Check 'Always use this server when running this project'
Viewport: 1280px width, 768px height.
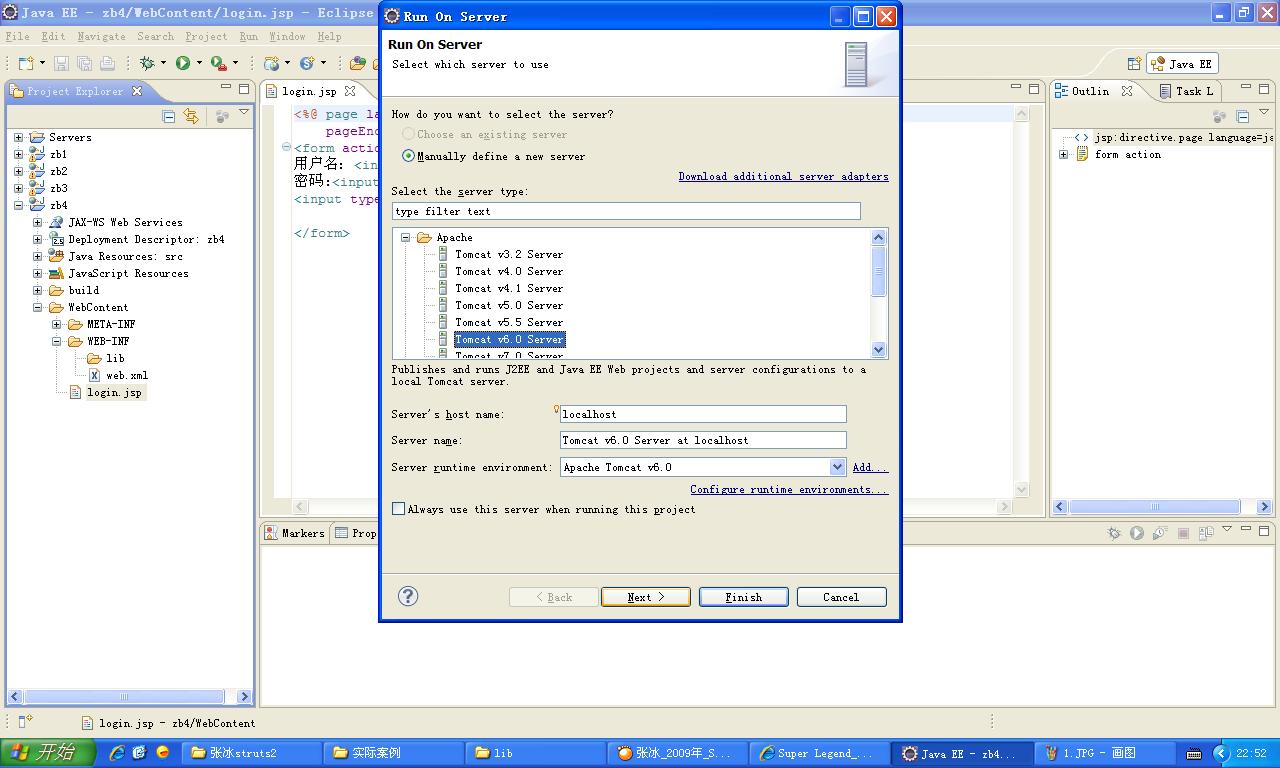[x=399, y=509]
